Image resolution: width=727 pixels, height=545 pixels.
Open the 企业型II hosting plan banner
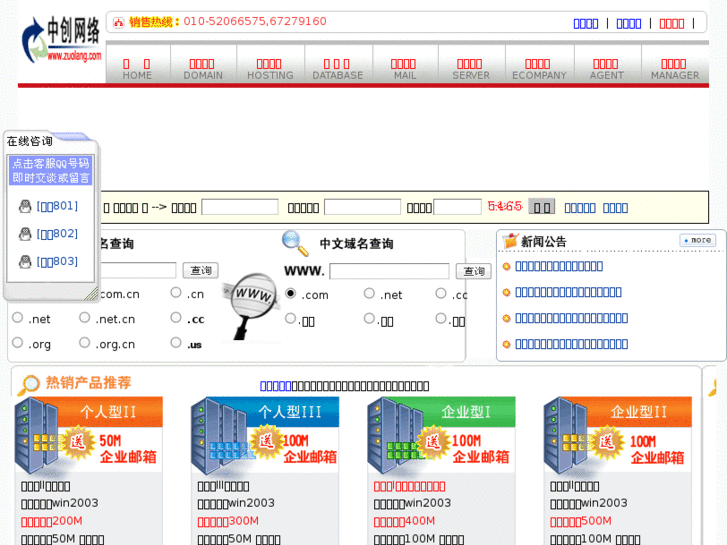point(618,435)
